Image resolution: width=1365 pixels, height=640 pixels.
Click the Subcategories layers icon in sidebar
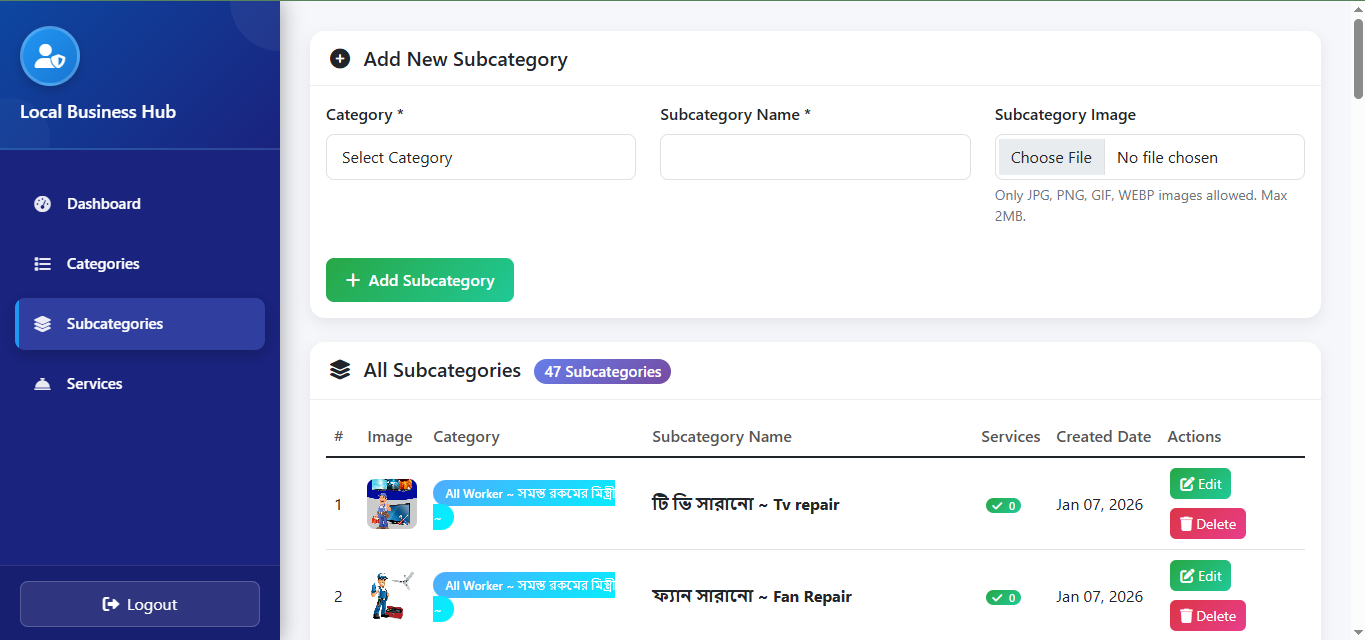pyautogui.click(x=42, y=324)
